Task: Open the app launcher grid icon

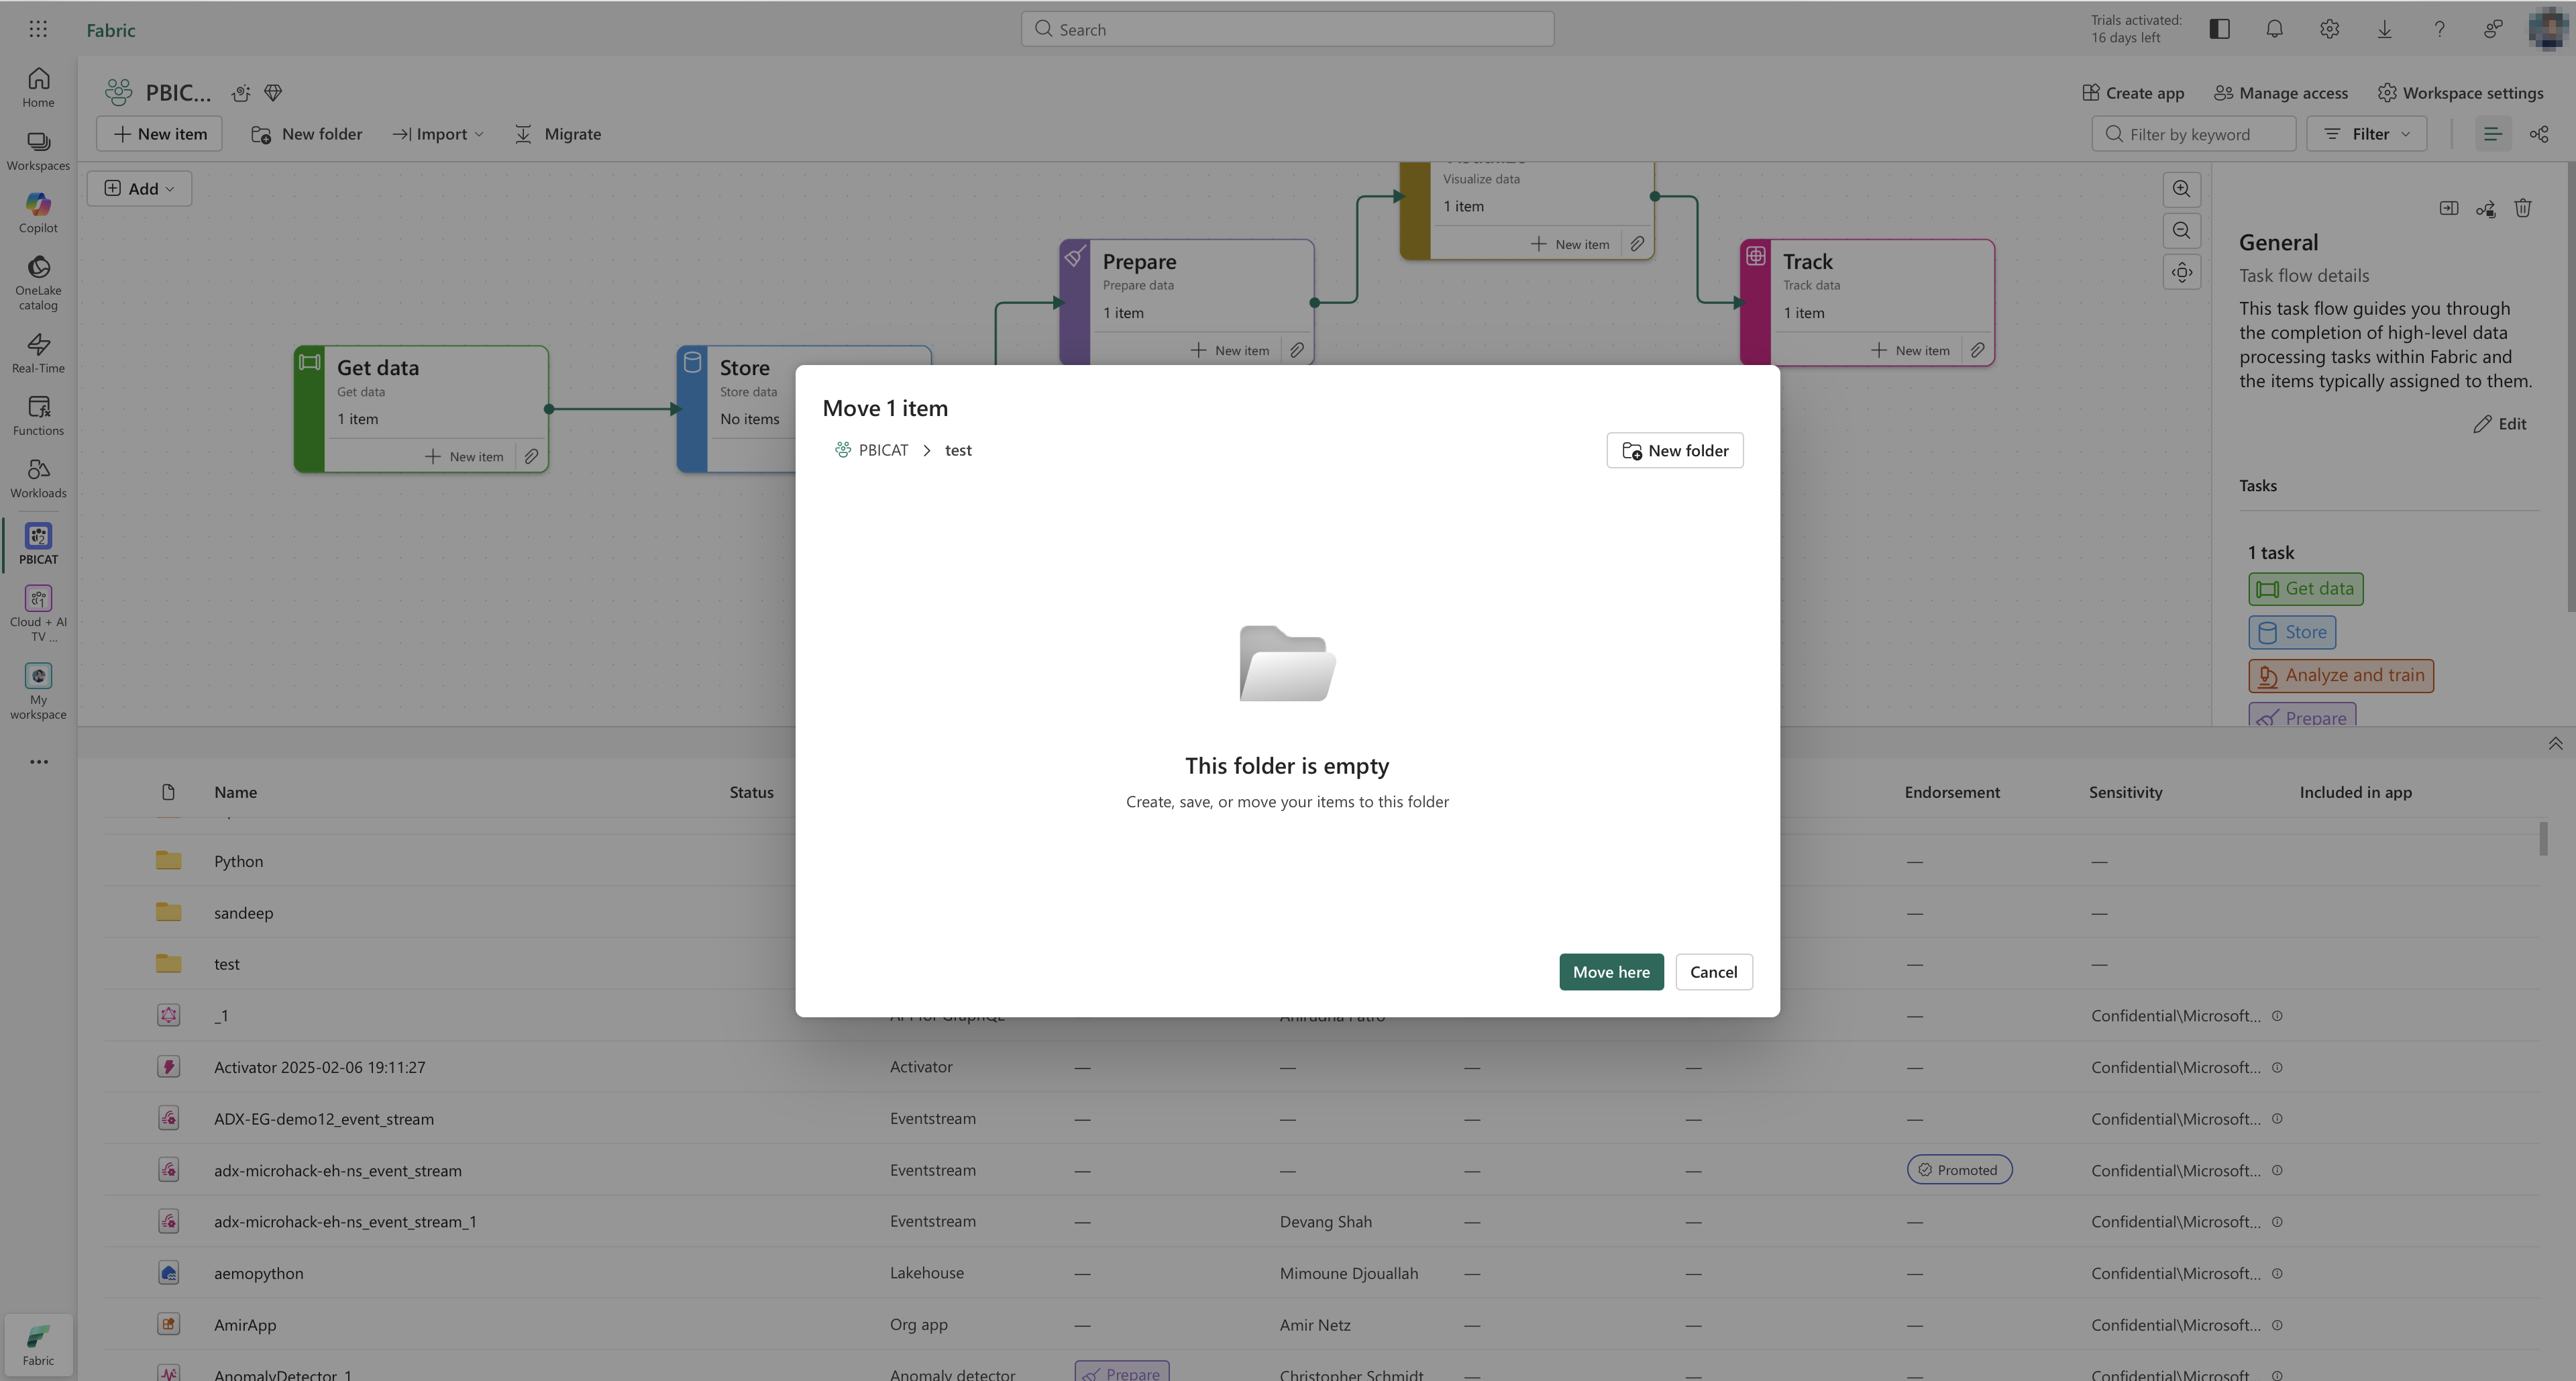Action: (x=38, y=29)
